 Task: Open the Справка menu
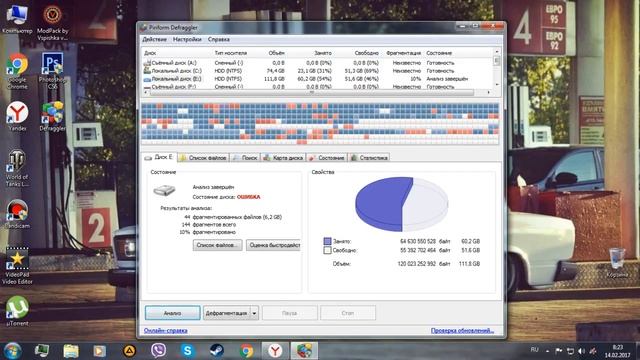(218, 40)
